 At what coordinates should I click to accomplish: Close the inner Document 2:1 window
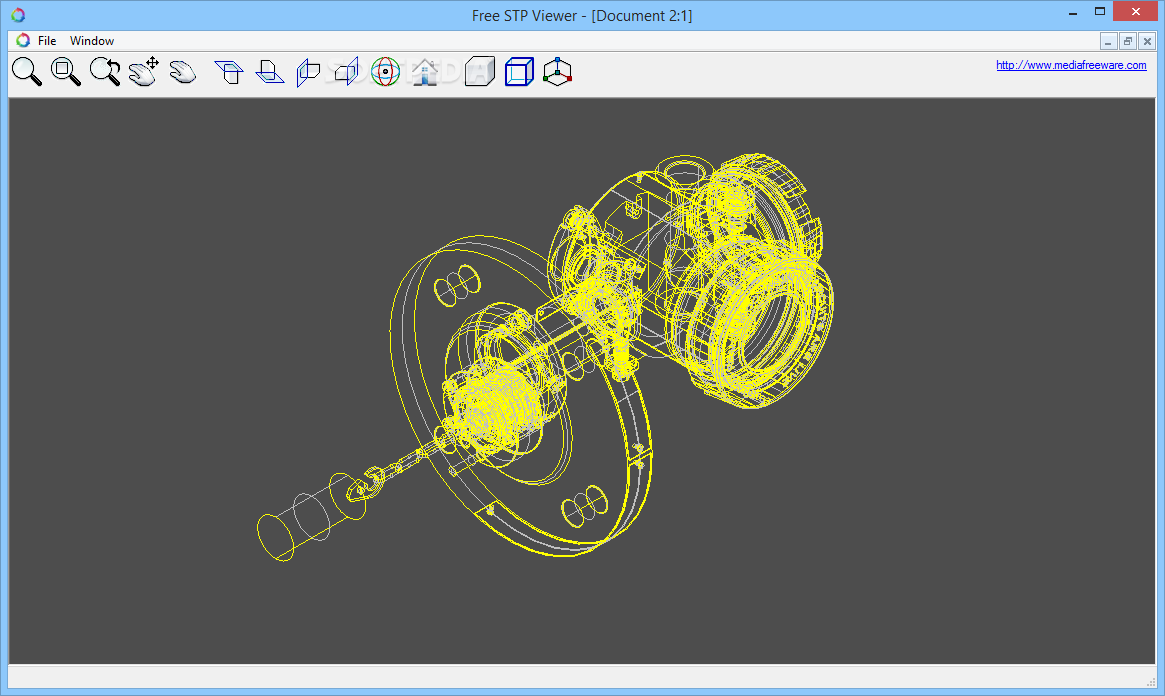pos(1147,42)
